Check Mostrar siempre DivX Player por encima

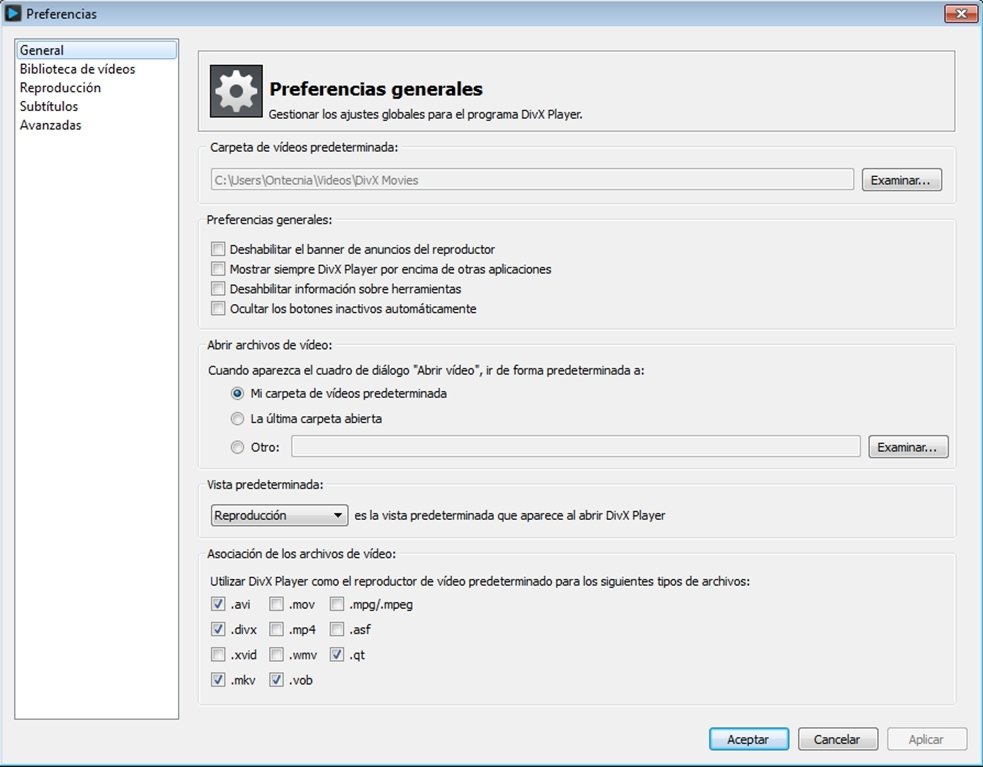pyautogui.click(x=218, y=269)
